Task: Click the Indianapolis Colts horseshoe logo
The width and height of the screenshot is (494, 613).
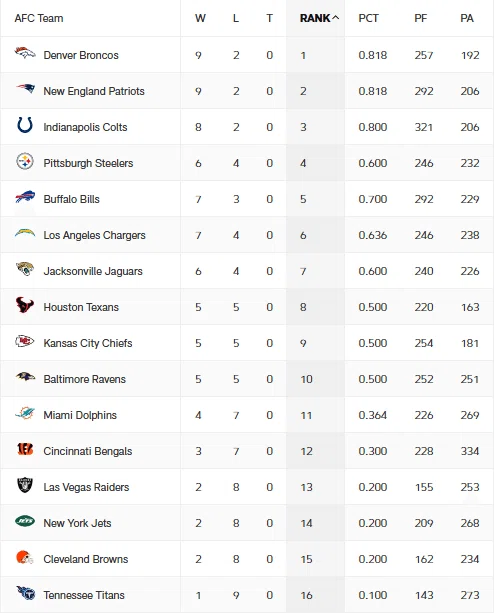Action: [25, 125]
